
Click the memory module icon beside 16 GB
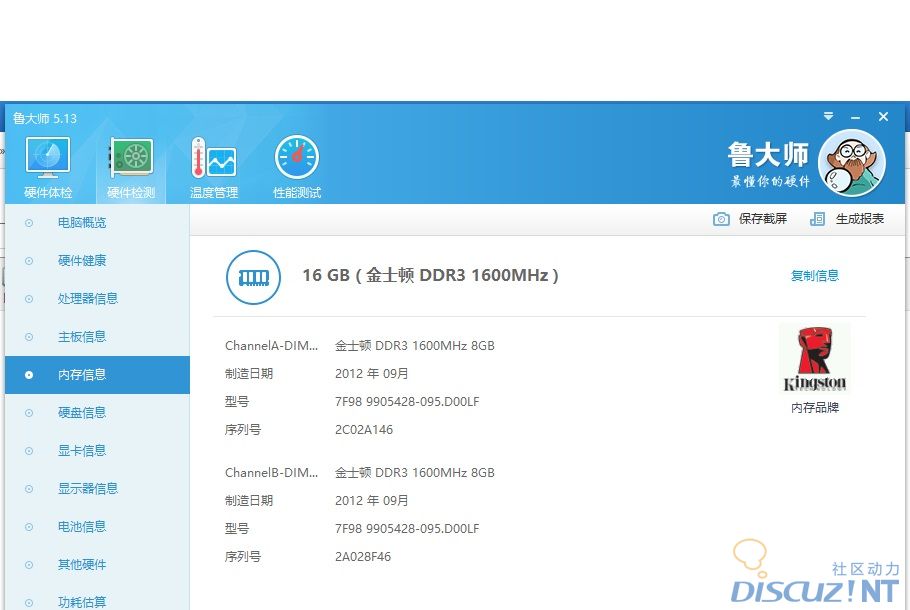tap(254, 277)
